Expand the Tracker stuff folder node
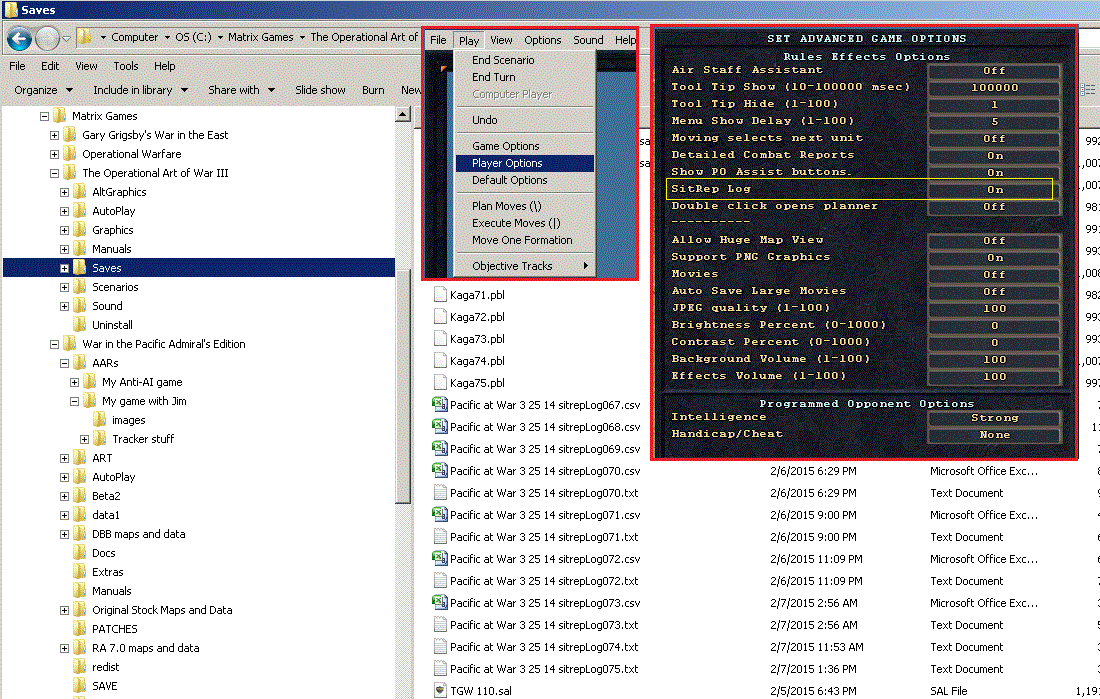Screen dimensions: 1100x699 [x=84, y=439]
